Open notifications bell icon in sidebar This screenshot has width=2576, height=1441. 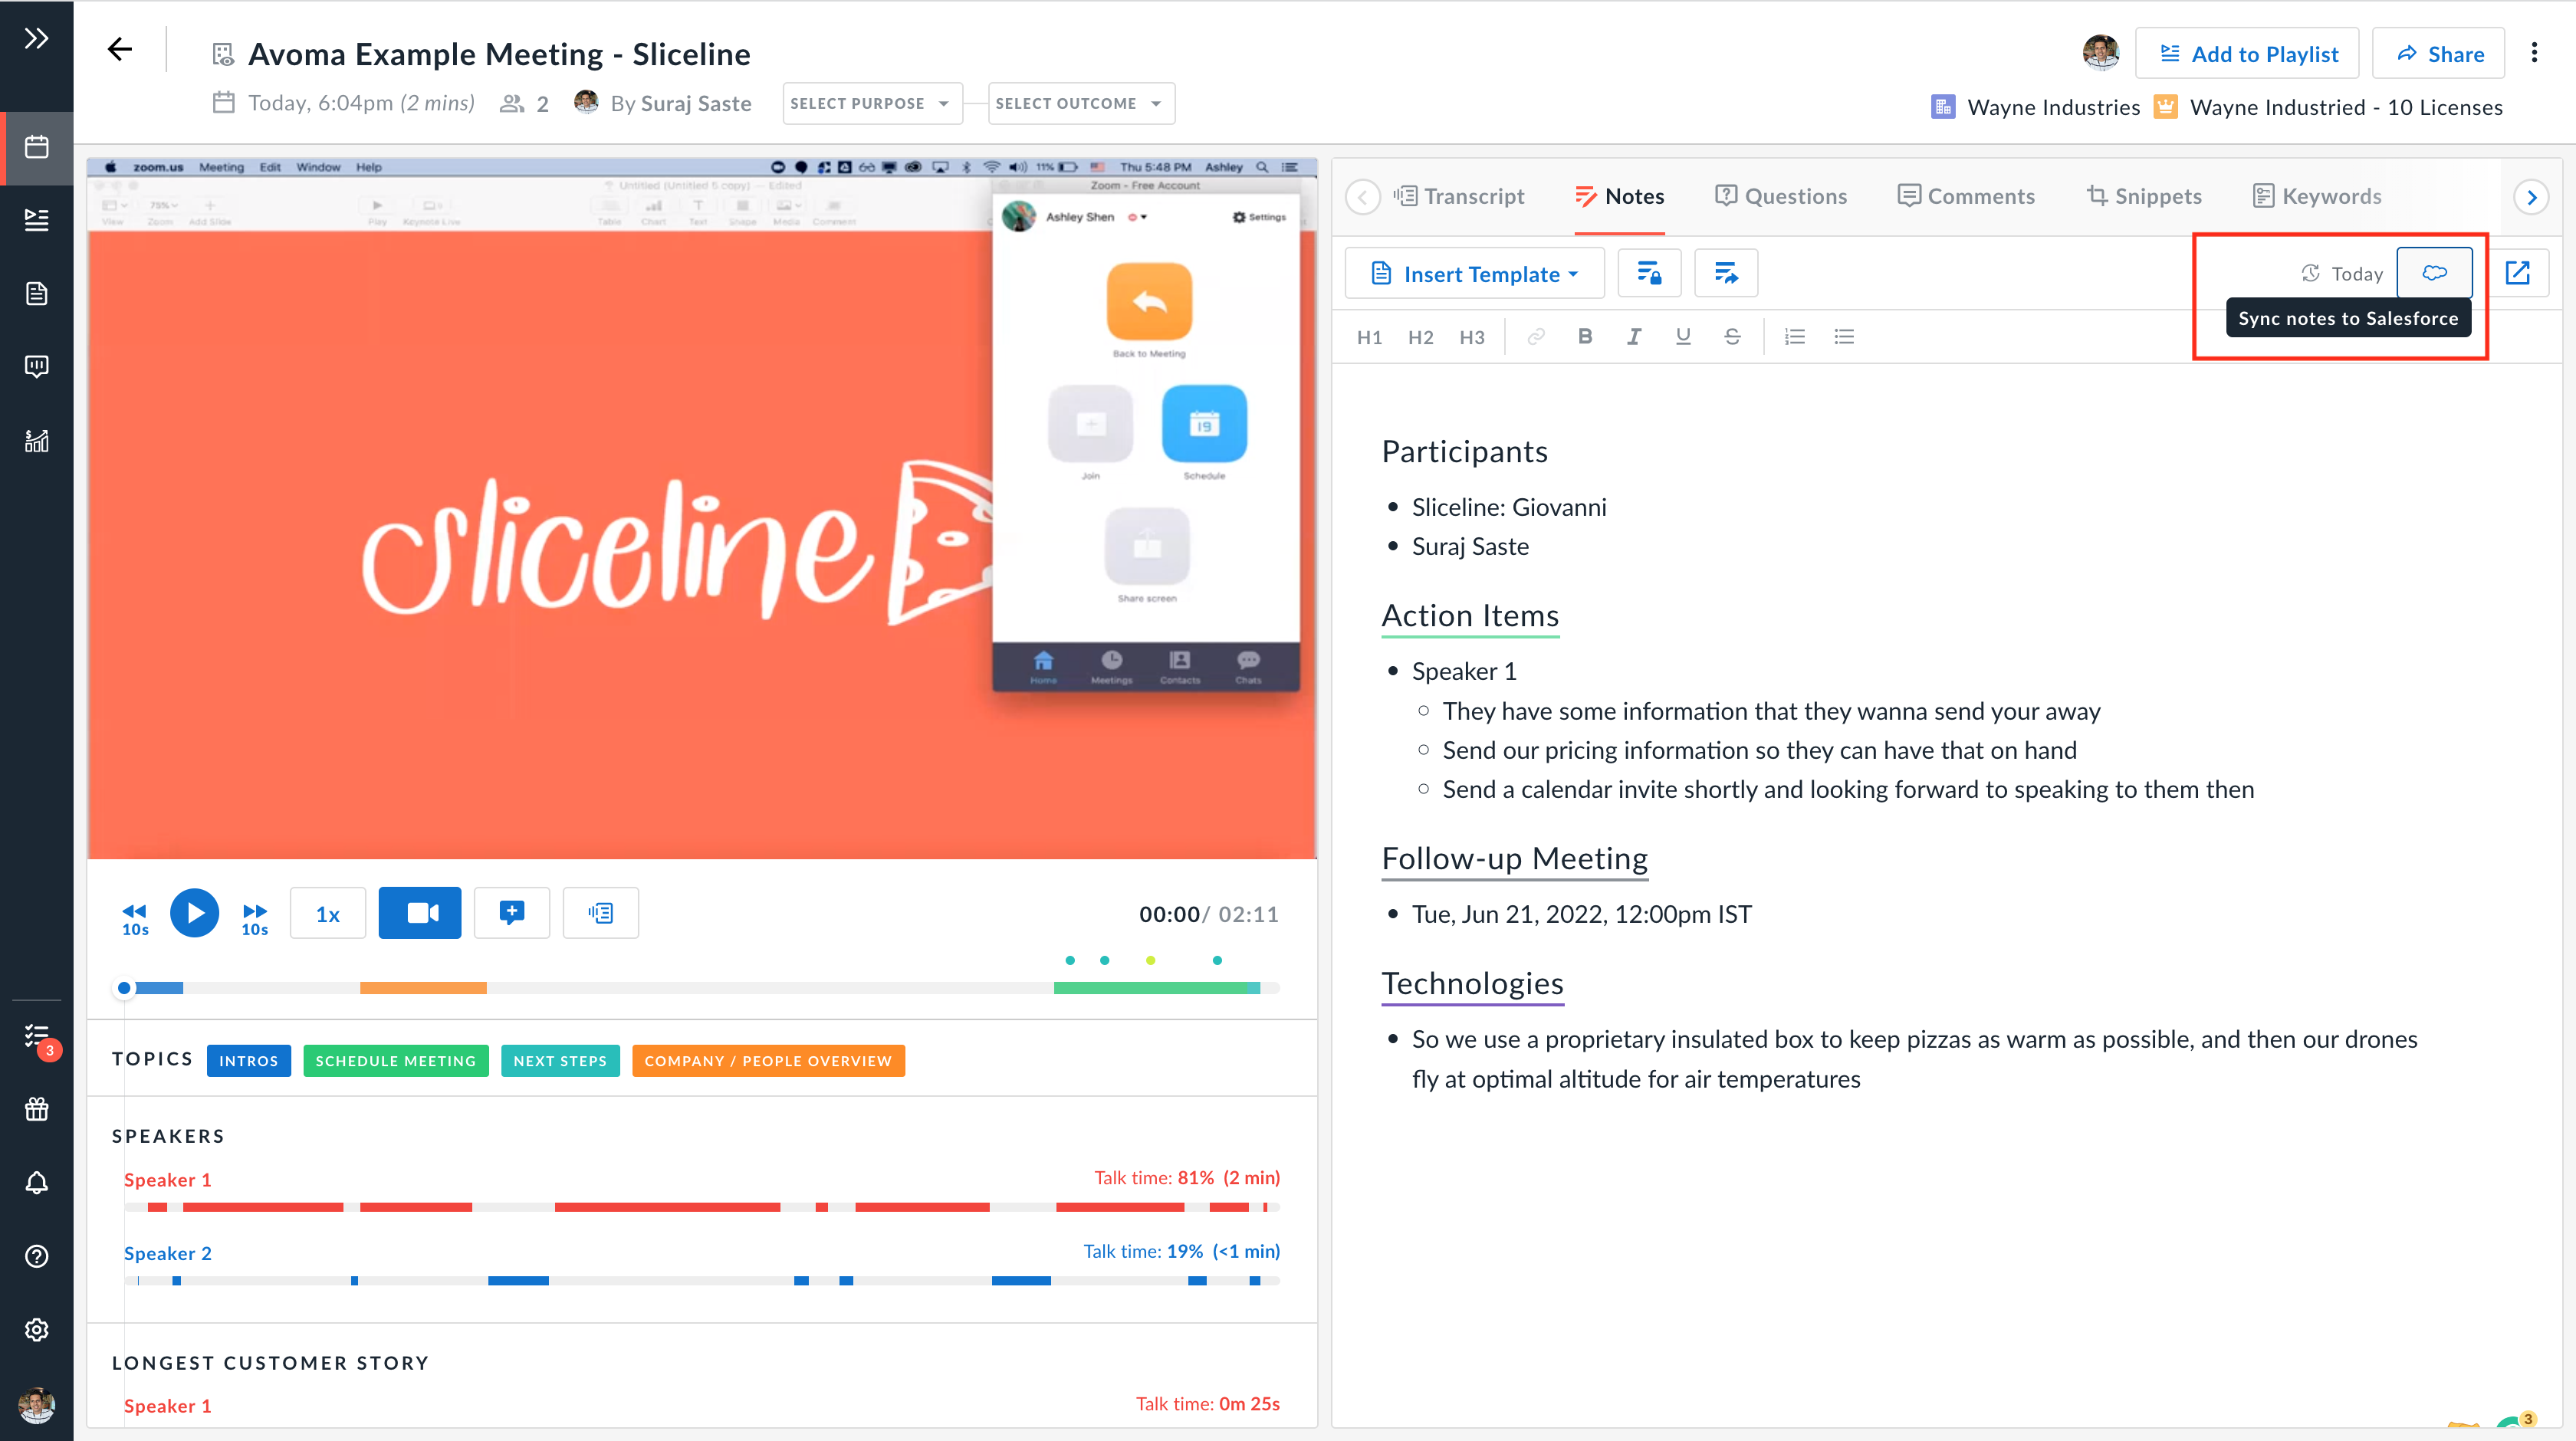pos(37,1183)
